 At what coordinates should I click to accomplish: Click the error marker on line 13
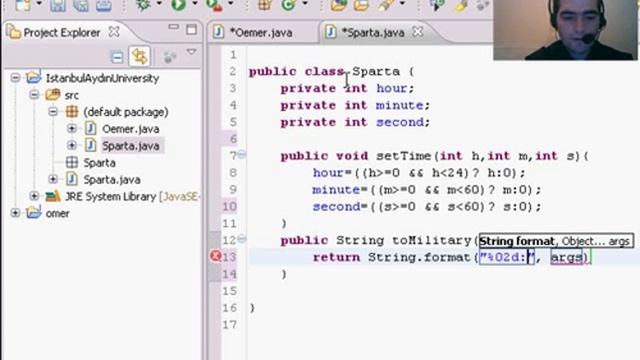tap(216, 256)
